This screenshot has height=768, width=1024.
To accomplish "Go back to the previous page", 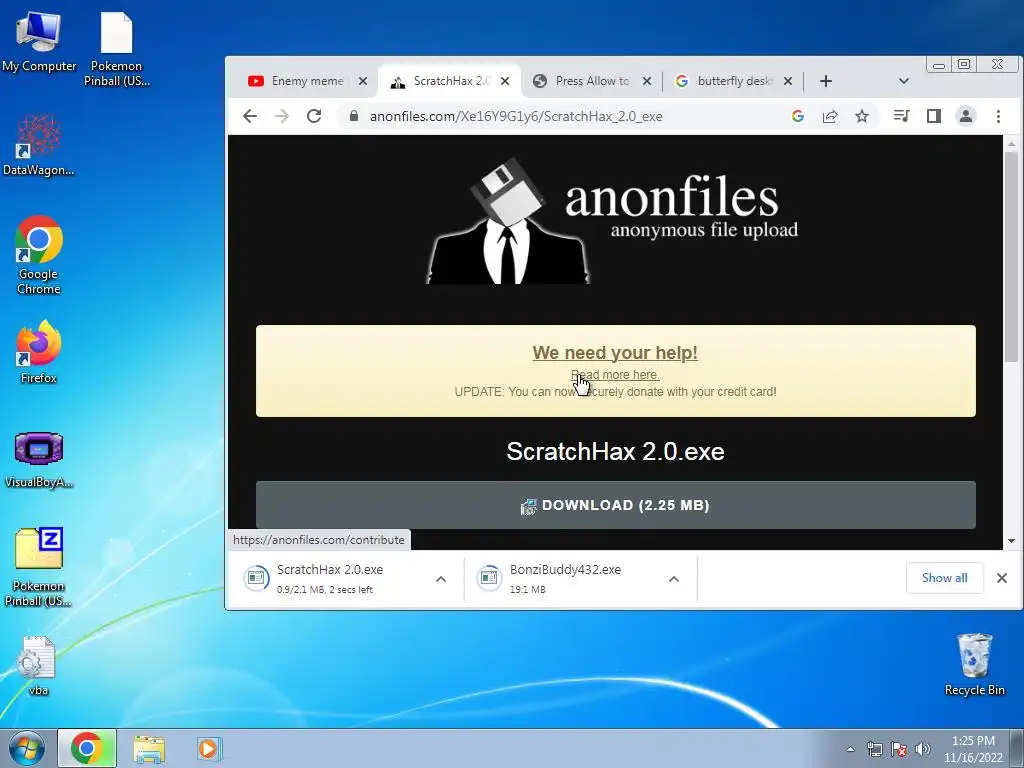I will (249, 116).
